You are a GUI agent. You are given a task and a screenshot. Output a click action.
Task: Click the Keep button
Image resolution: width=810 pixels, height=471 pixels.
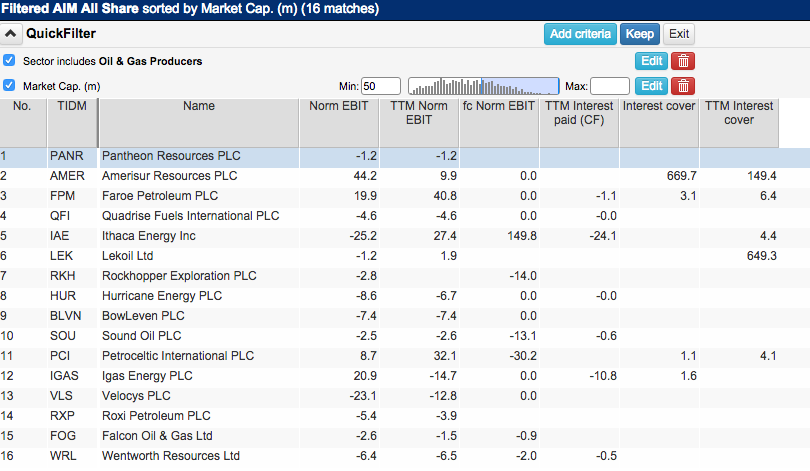click(640, 34)
